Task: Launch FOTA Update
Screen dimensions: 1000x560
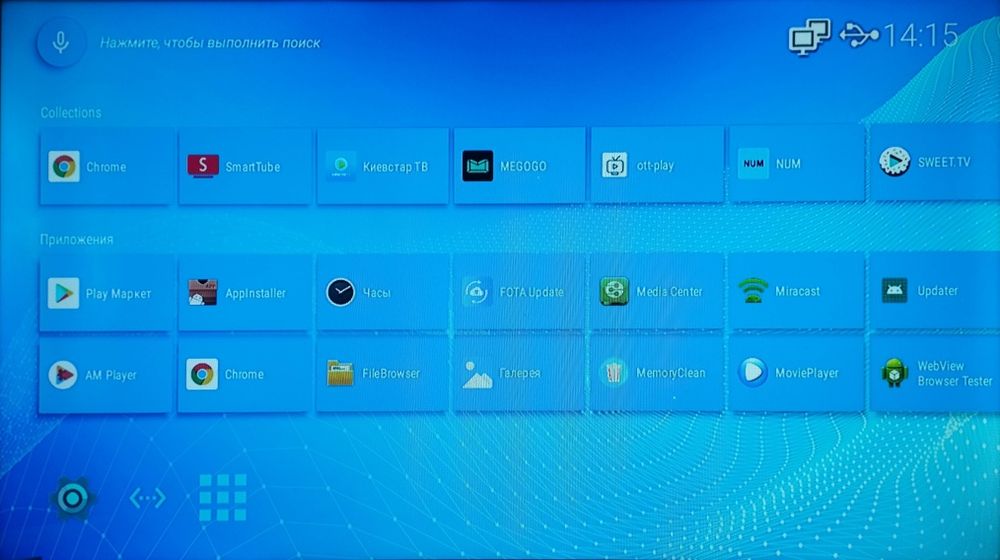Action: [x=519, y=291]
